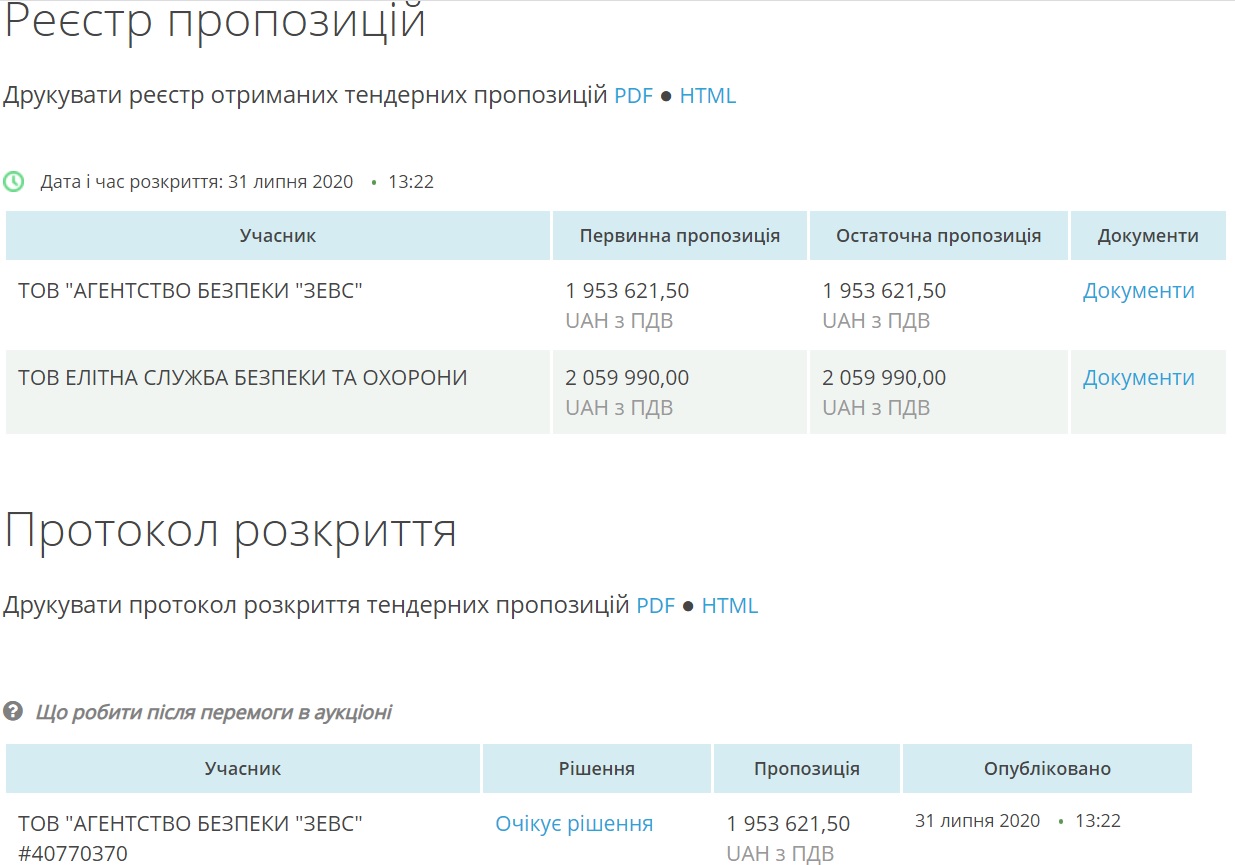
Task: Click protocol proposal amount 1 953 621,50
Action: tap(788, 824)
